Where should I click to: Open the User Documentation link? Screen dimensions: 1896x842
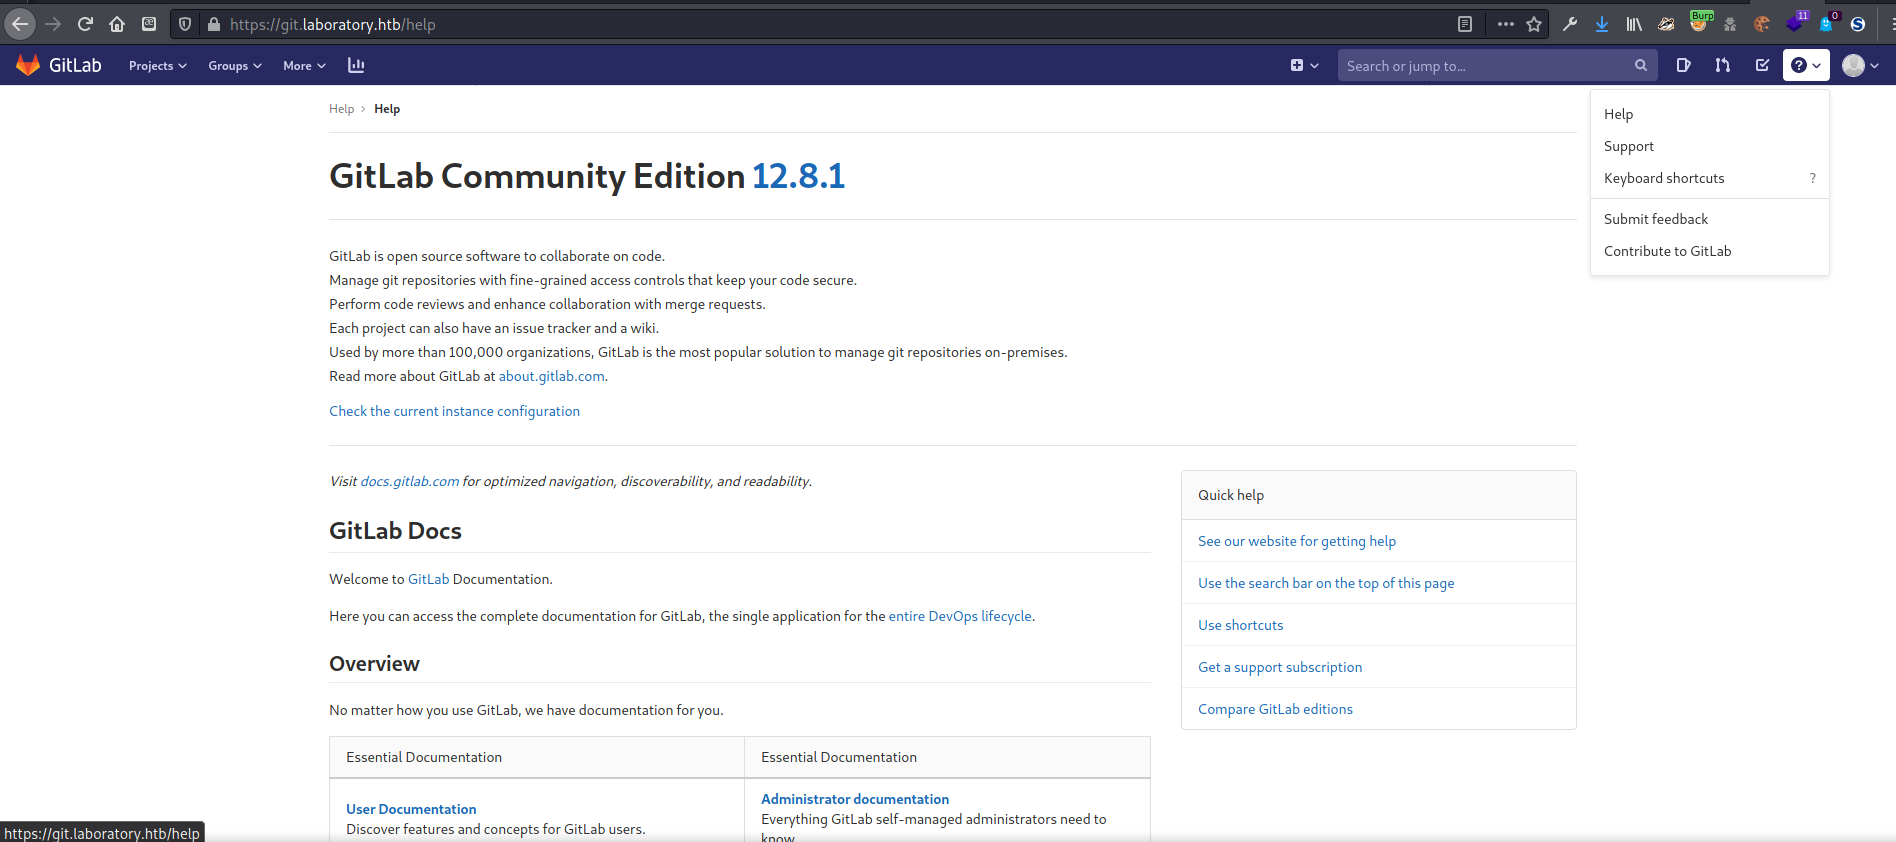(x=411, y=809)
